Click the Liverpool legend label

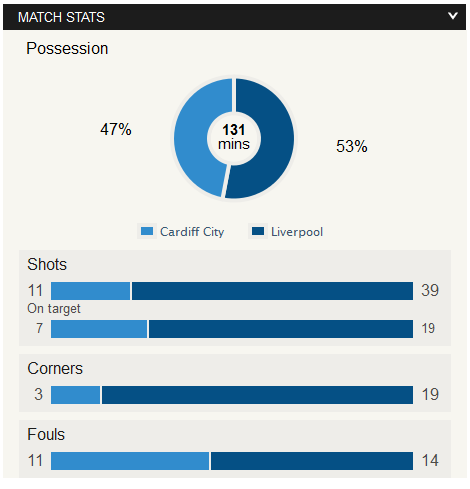pos(297,232)
